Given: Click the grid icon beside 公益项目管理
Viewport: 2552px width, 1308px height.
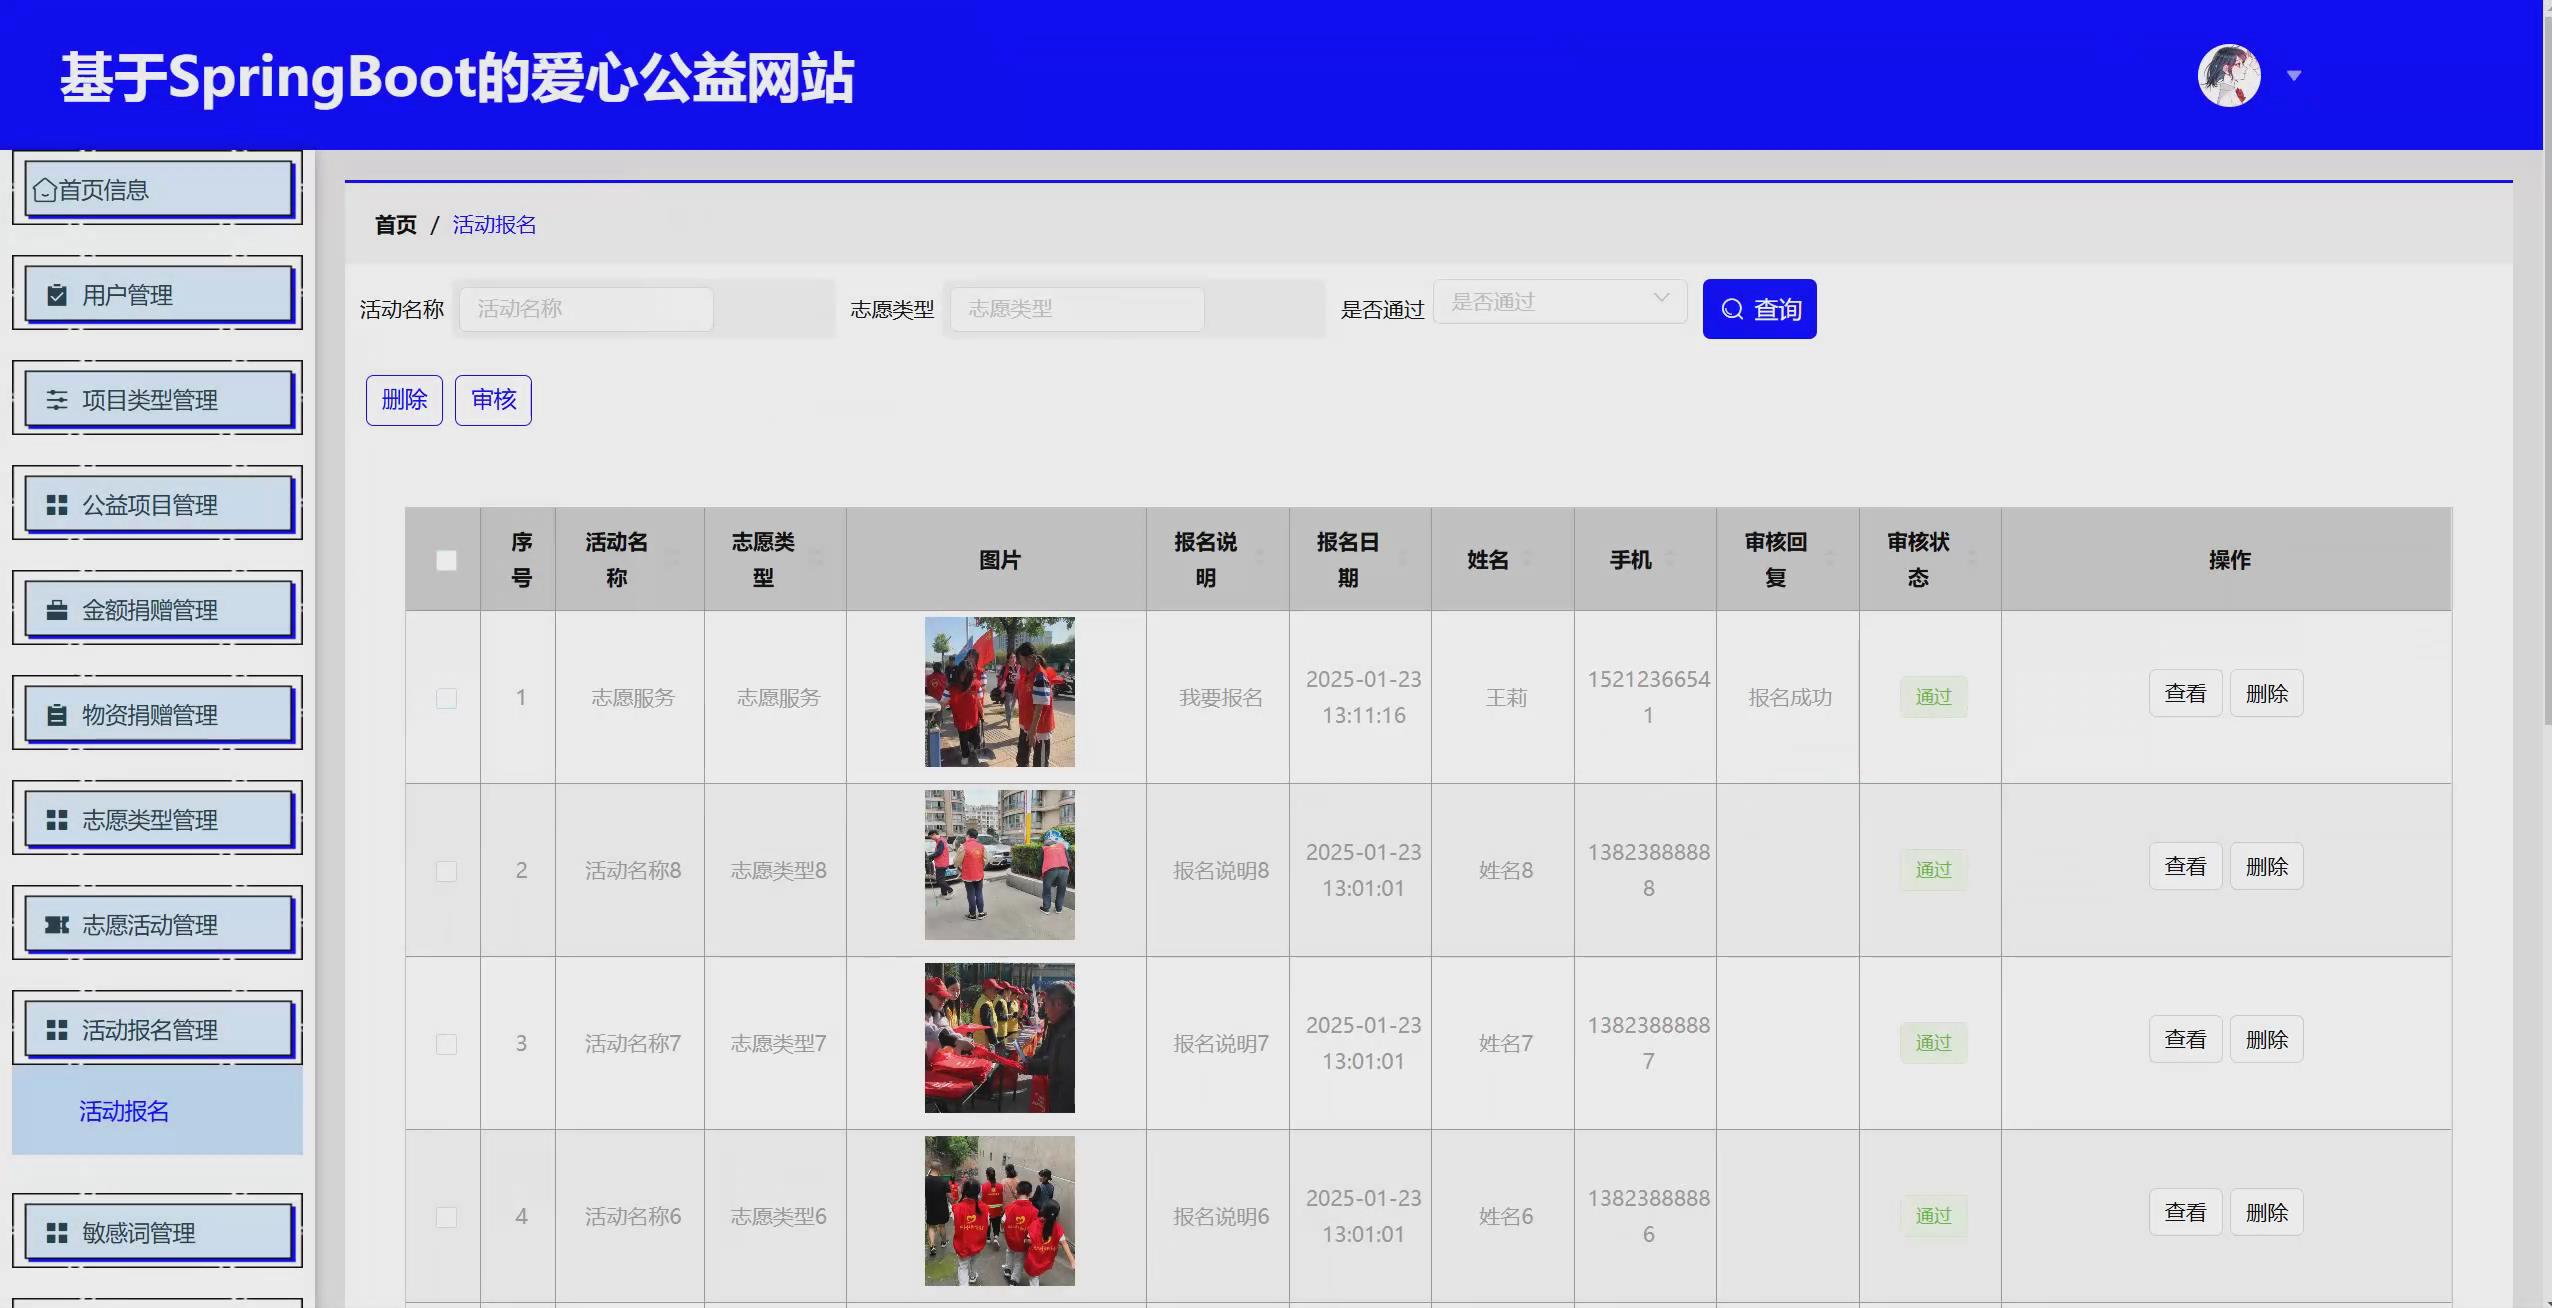Looking at the screenshot, I should [x=57, y=505].
